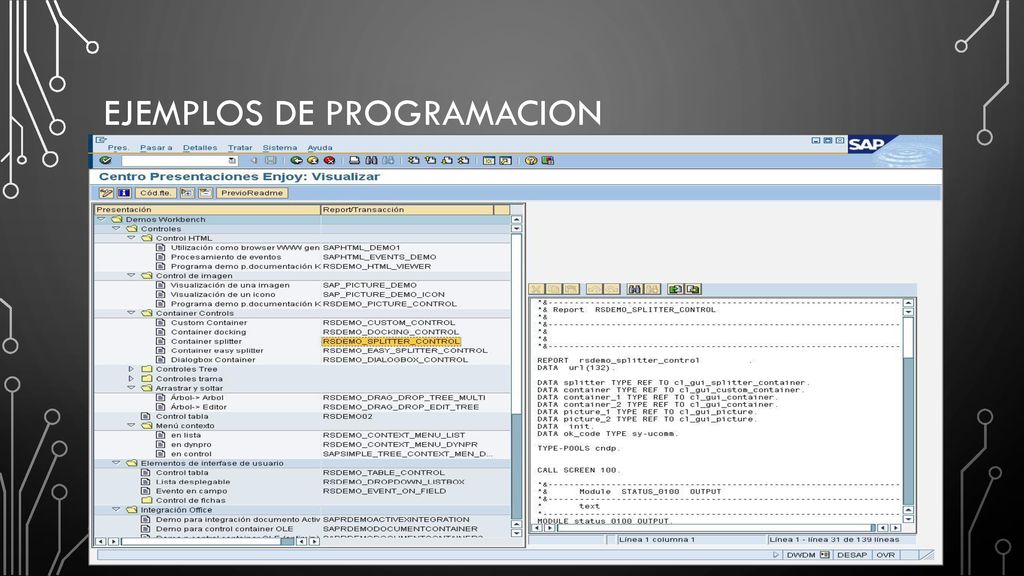Image resolution: width=1024 pixels, height=576 pixels.
Task: Click the Copy icon in editor toolbar
Action: tap(553, 289)
